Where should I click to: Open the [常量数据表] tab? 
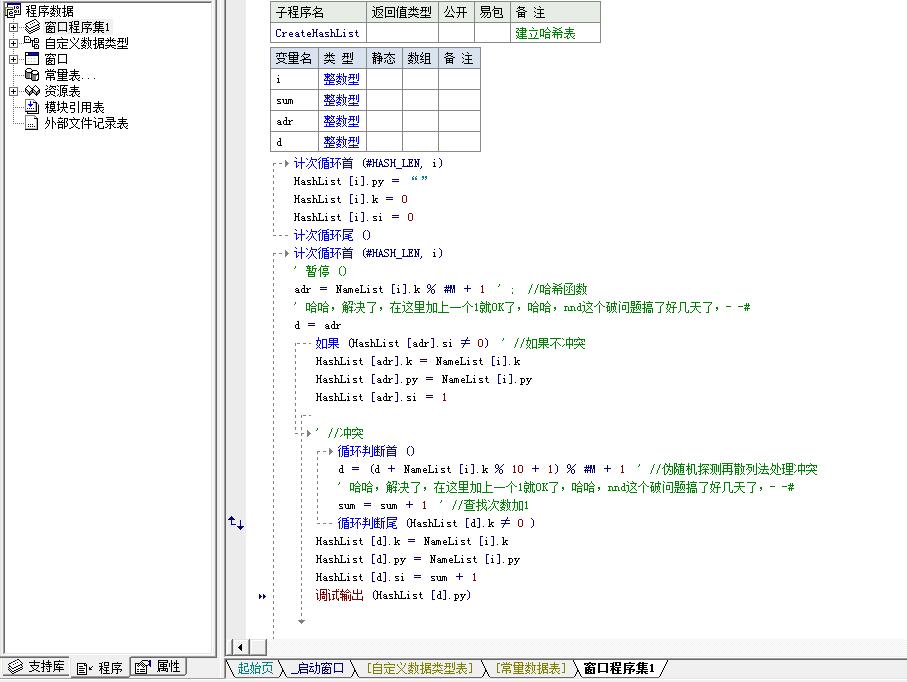click(530, 668)
